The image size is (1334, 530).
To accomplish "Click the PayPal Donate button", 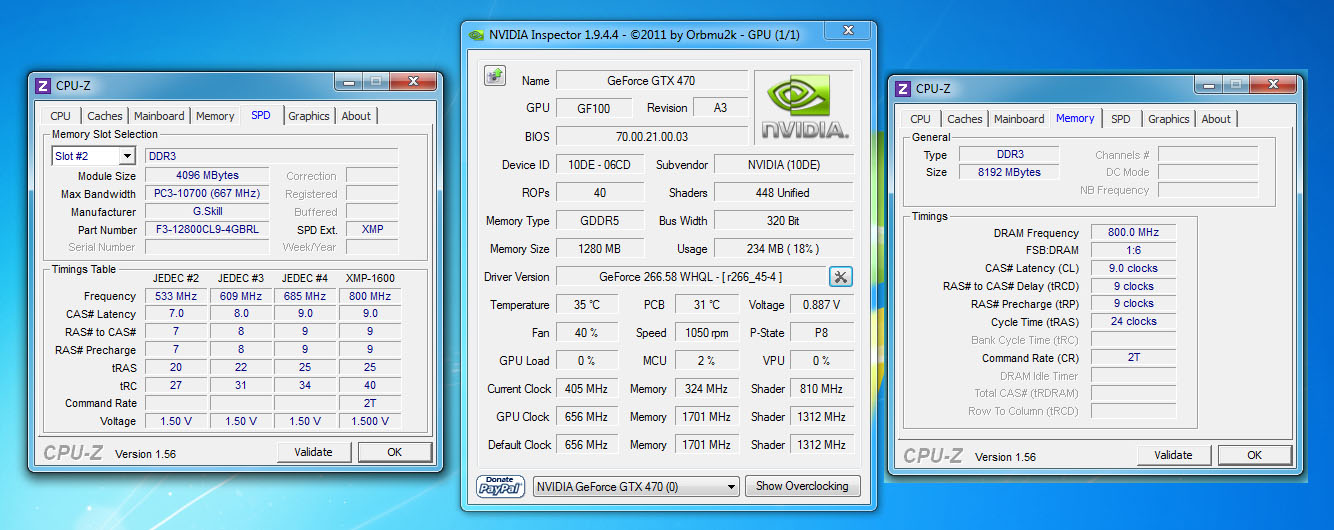I will point(501,486).
